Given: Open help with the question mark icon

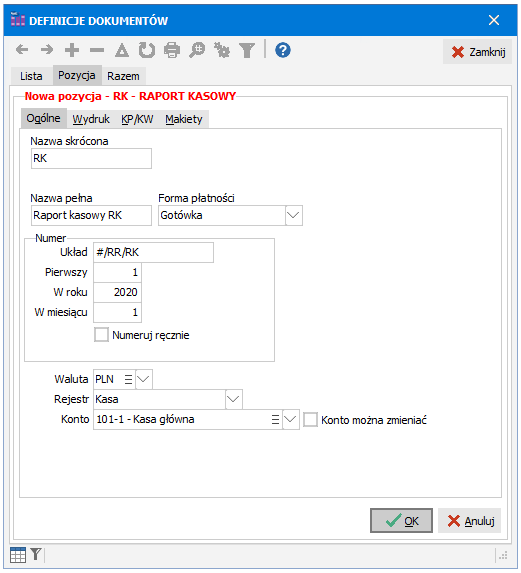Looking at the screenshot, I should [283, 50].
